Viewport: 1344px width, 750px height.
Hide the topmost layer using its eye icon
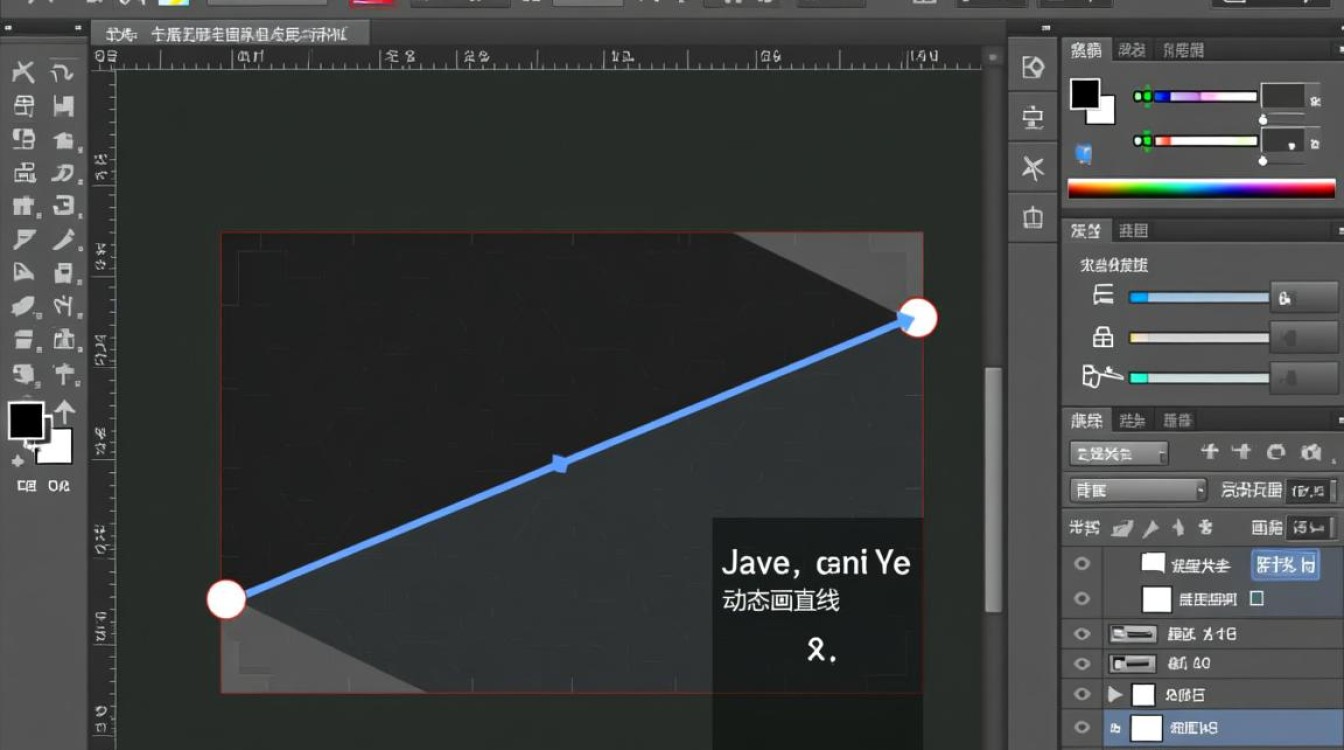pos(1081,564)
